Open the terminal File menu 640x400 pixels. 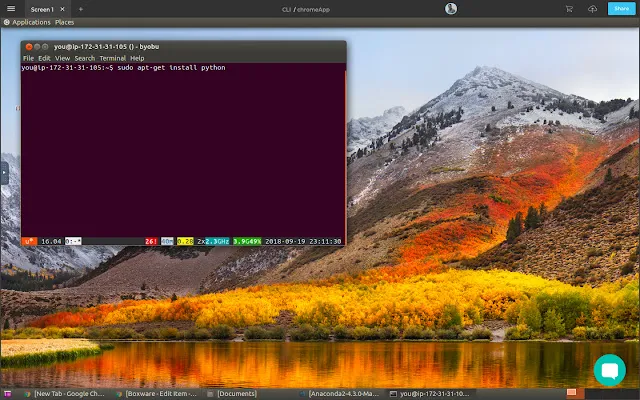[x=28, y=58]
